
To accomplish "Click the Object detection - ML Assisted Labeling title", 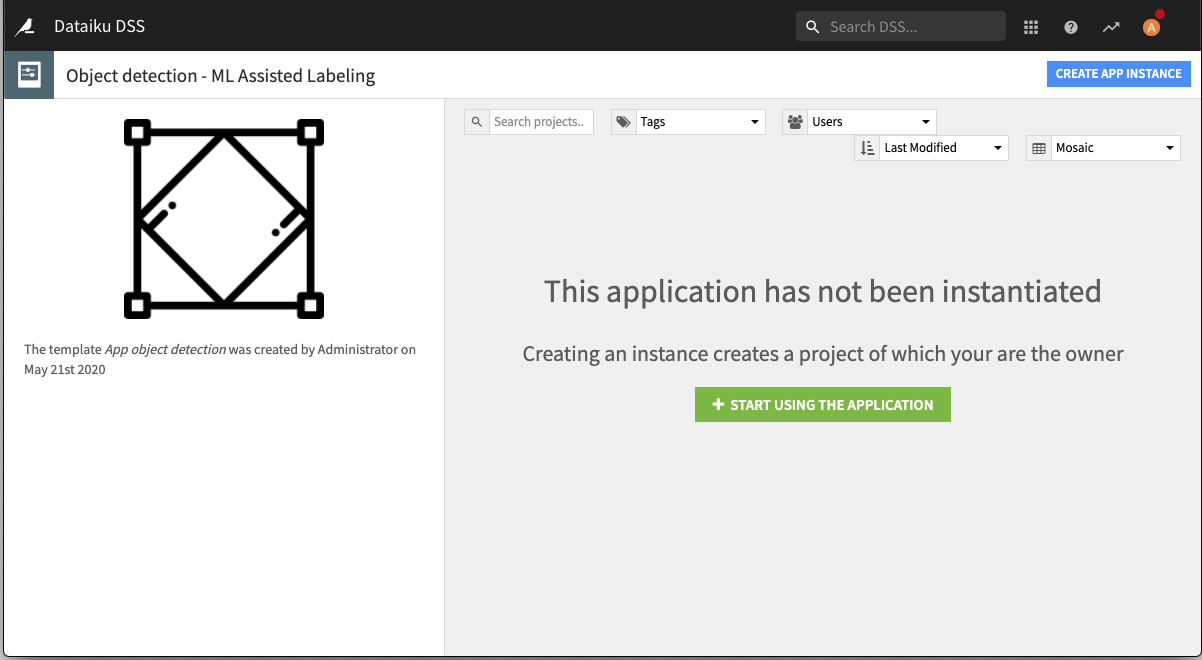I will coord(221,76).
